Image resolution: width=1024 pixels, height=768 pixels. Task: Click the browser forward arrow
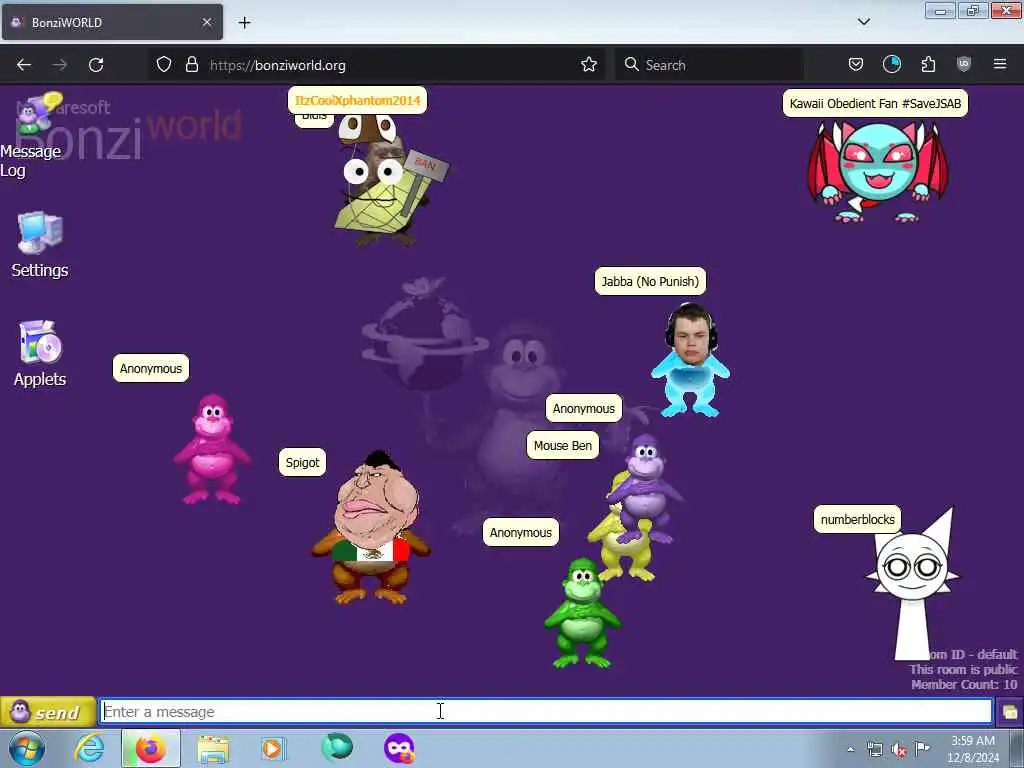coord(60,65)
